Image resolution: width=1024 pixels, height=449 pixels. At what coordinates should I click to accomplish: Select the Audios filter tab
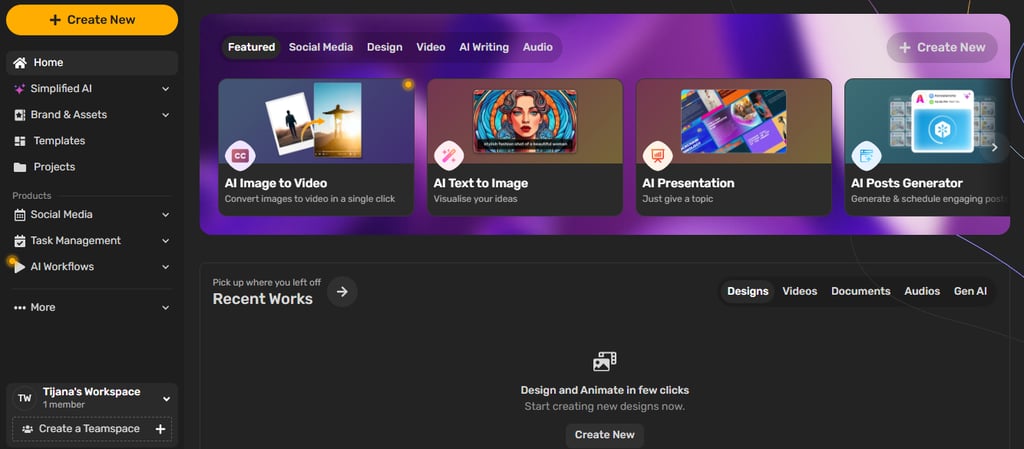922,291
